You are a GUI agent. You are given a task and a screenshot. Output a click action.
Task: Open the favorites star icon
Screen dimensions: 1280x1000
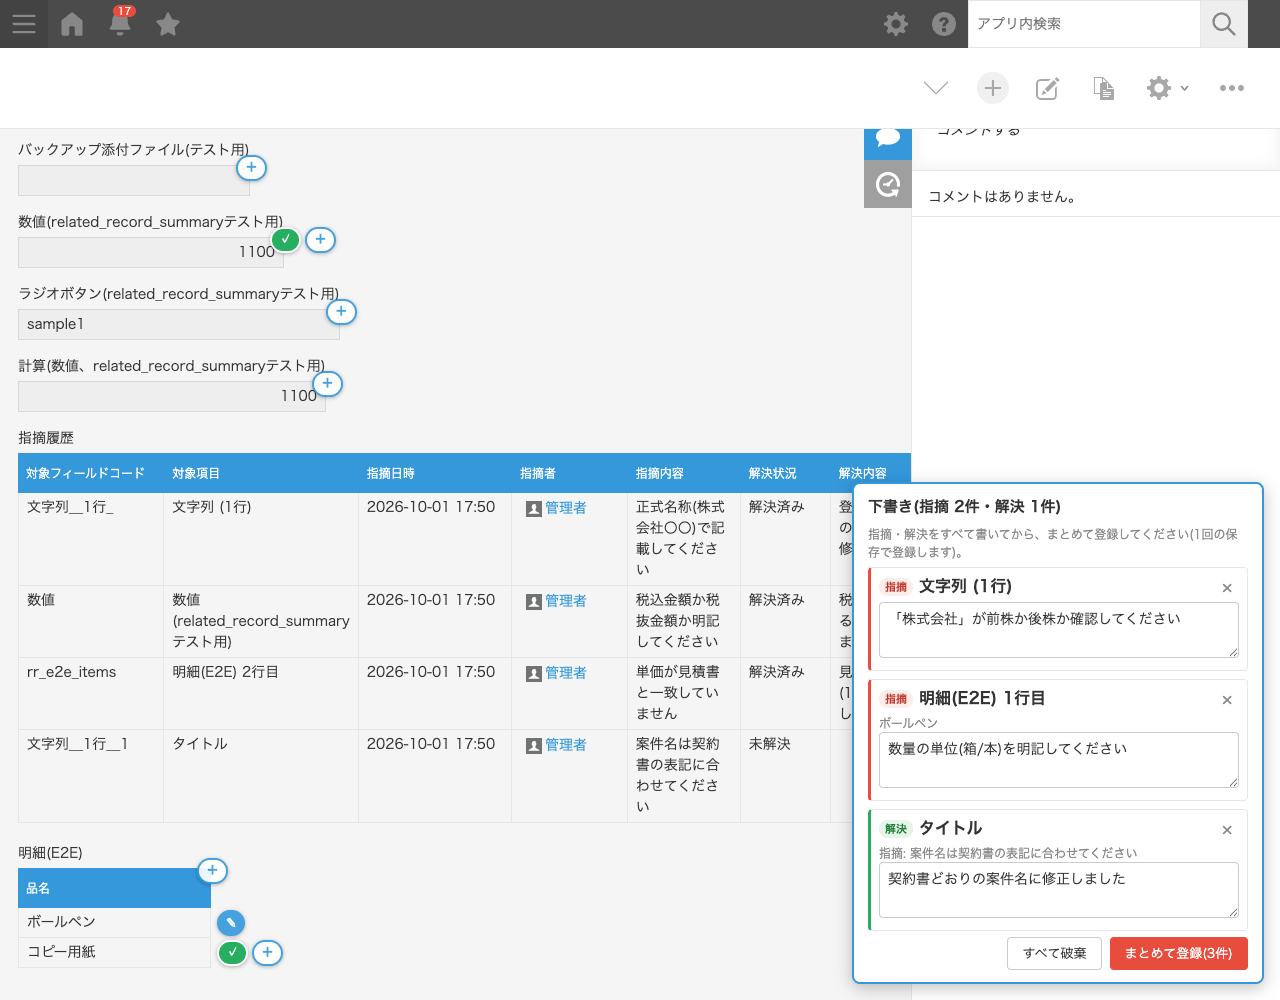168,24
